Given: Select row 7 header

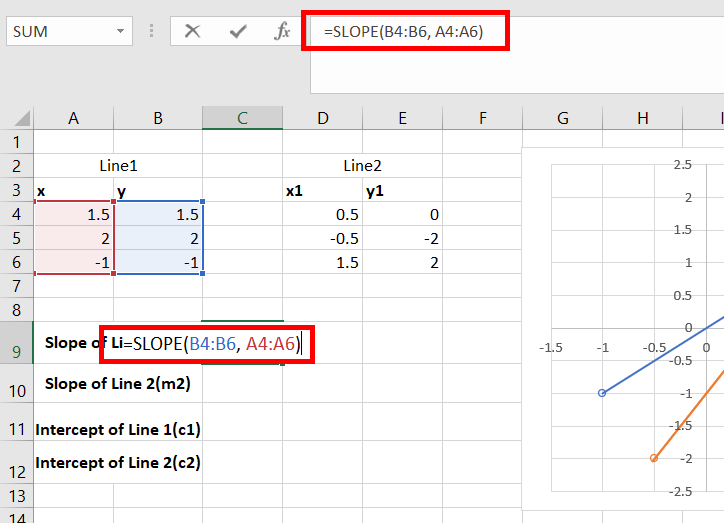Looking at the screenshot, I should tap(17, 286).
